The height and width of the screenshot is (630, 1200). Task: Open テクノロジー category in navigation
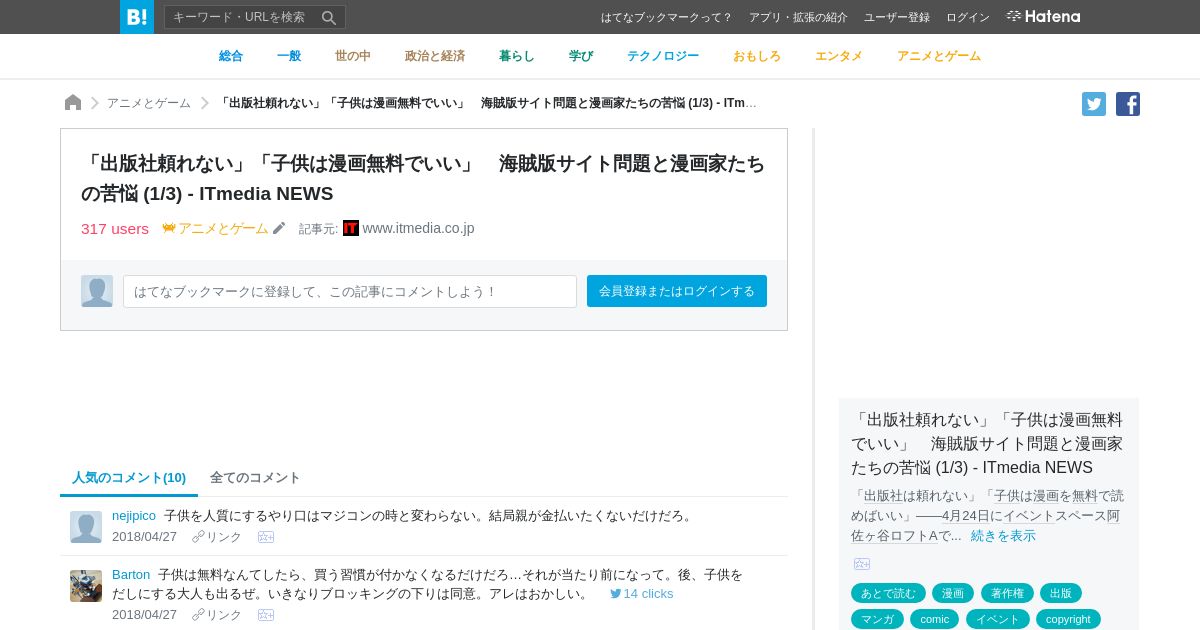point(663,56)
